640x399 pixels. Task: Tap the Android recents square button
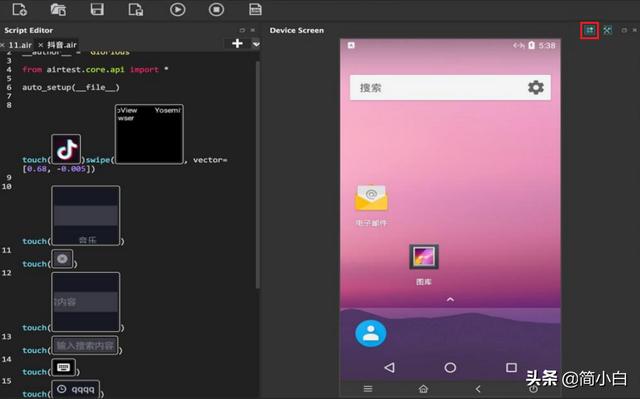[x=511, y=367]
